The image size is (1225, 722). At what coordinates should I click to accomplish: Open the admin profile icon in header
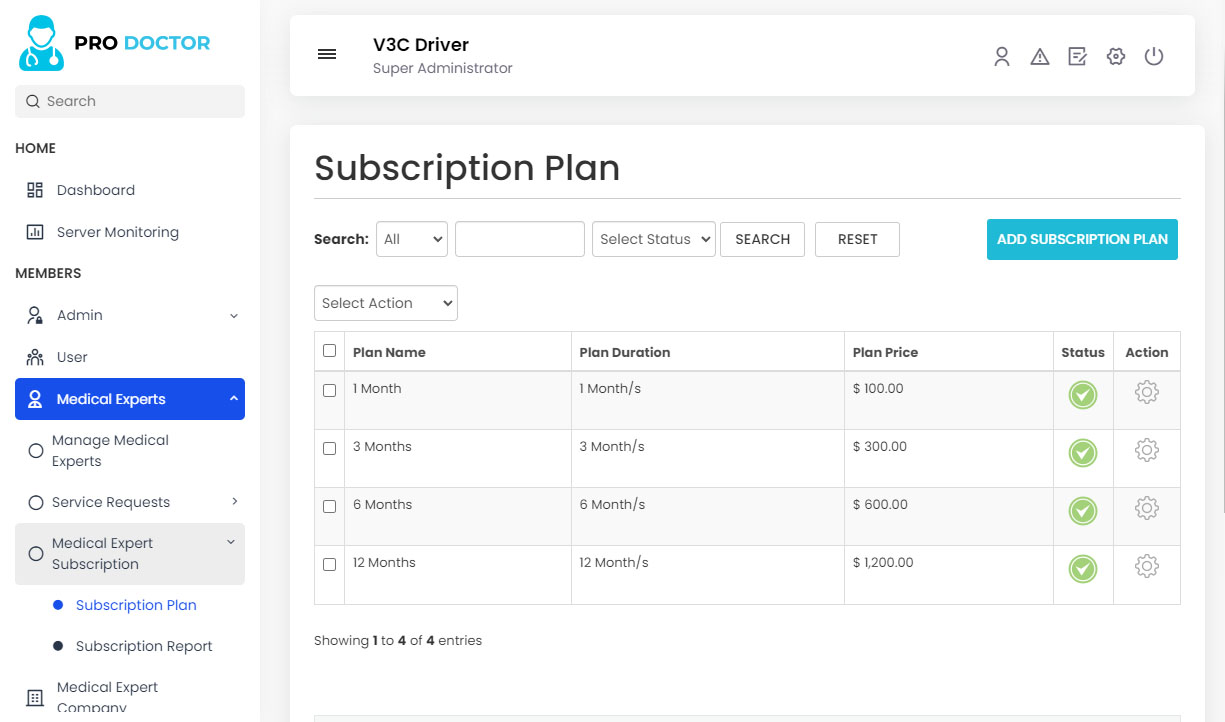coord(1002,56)
